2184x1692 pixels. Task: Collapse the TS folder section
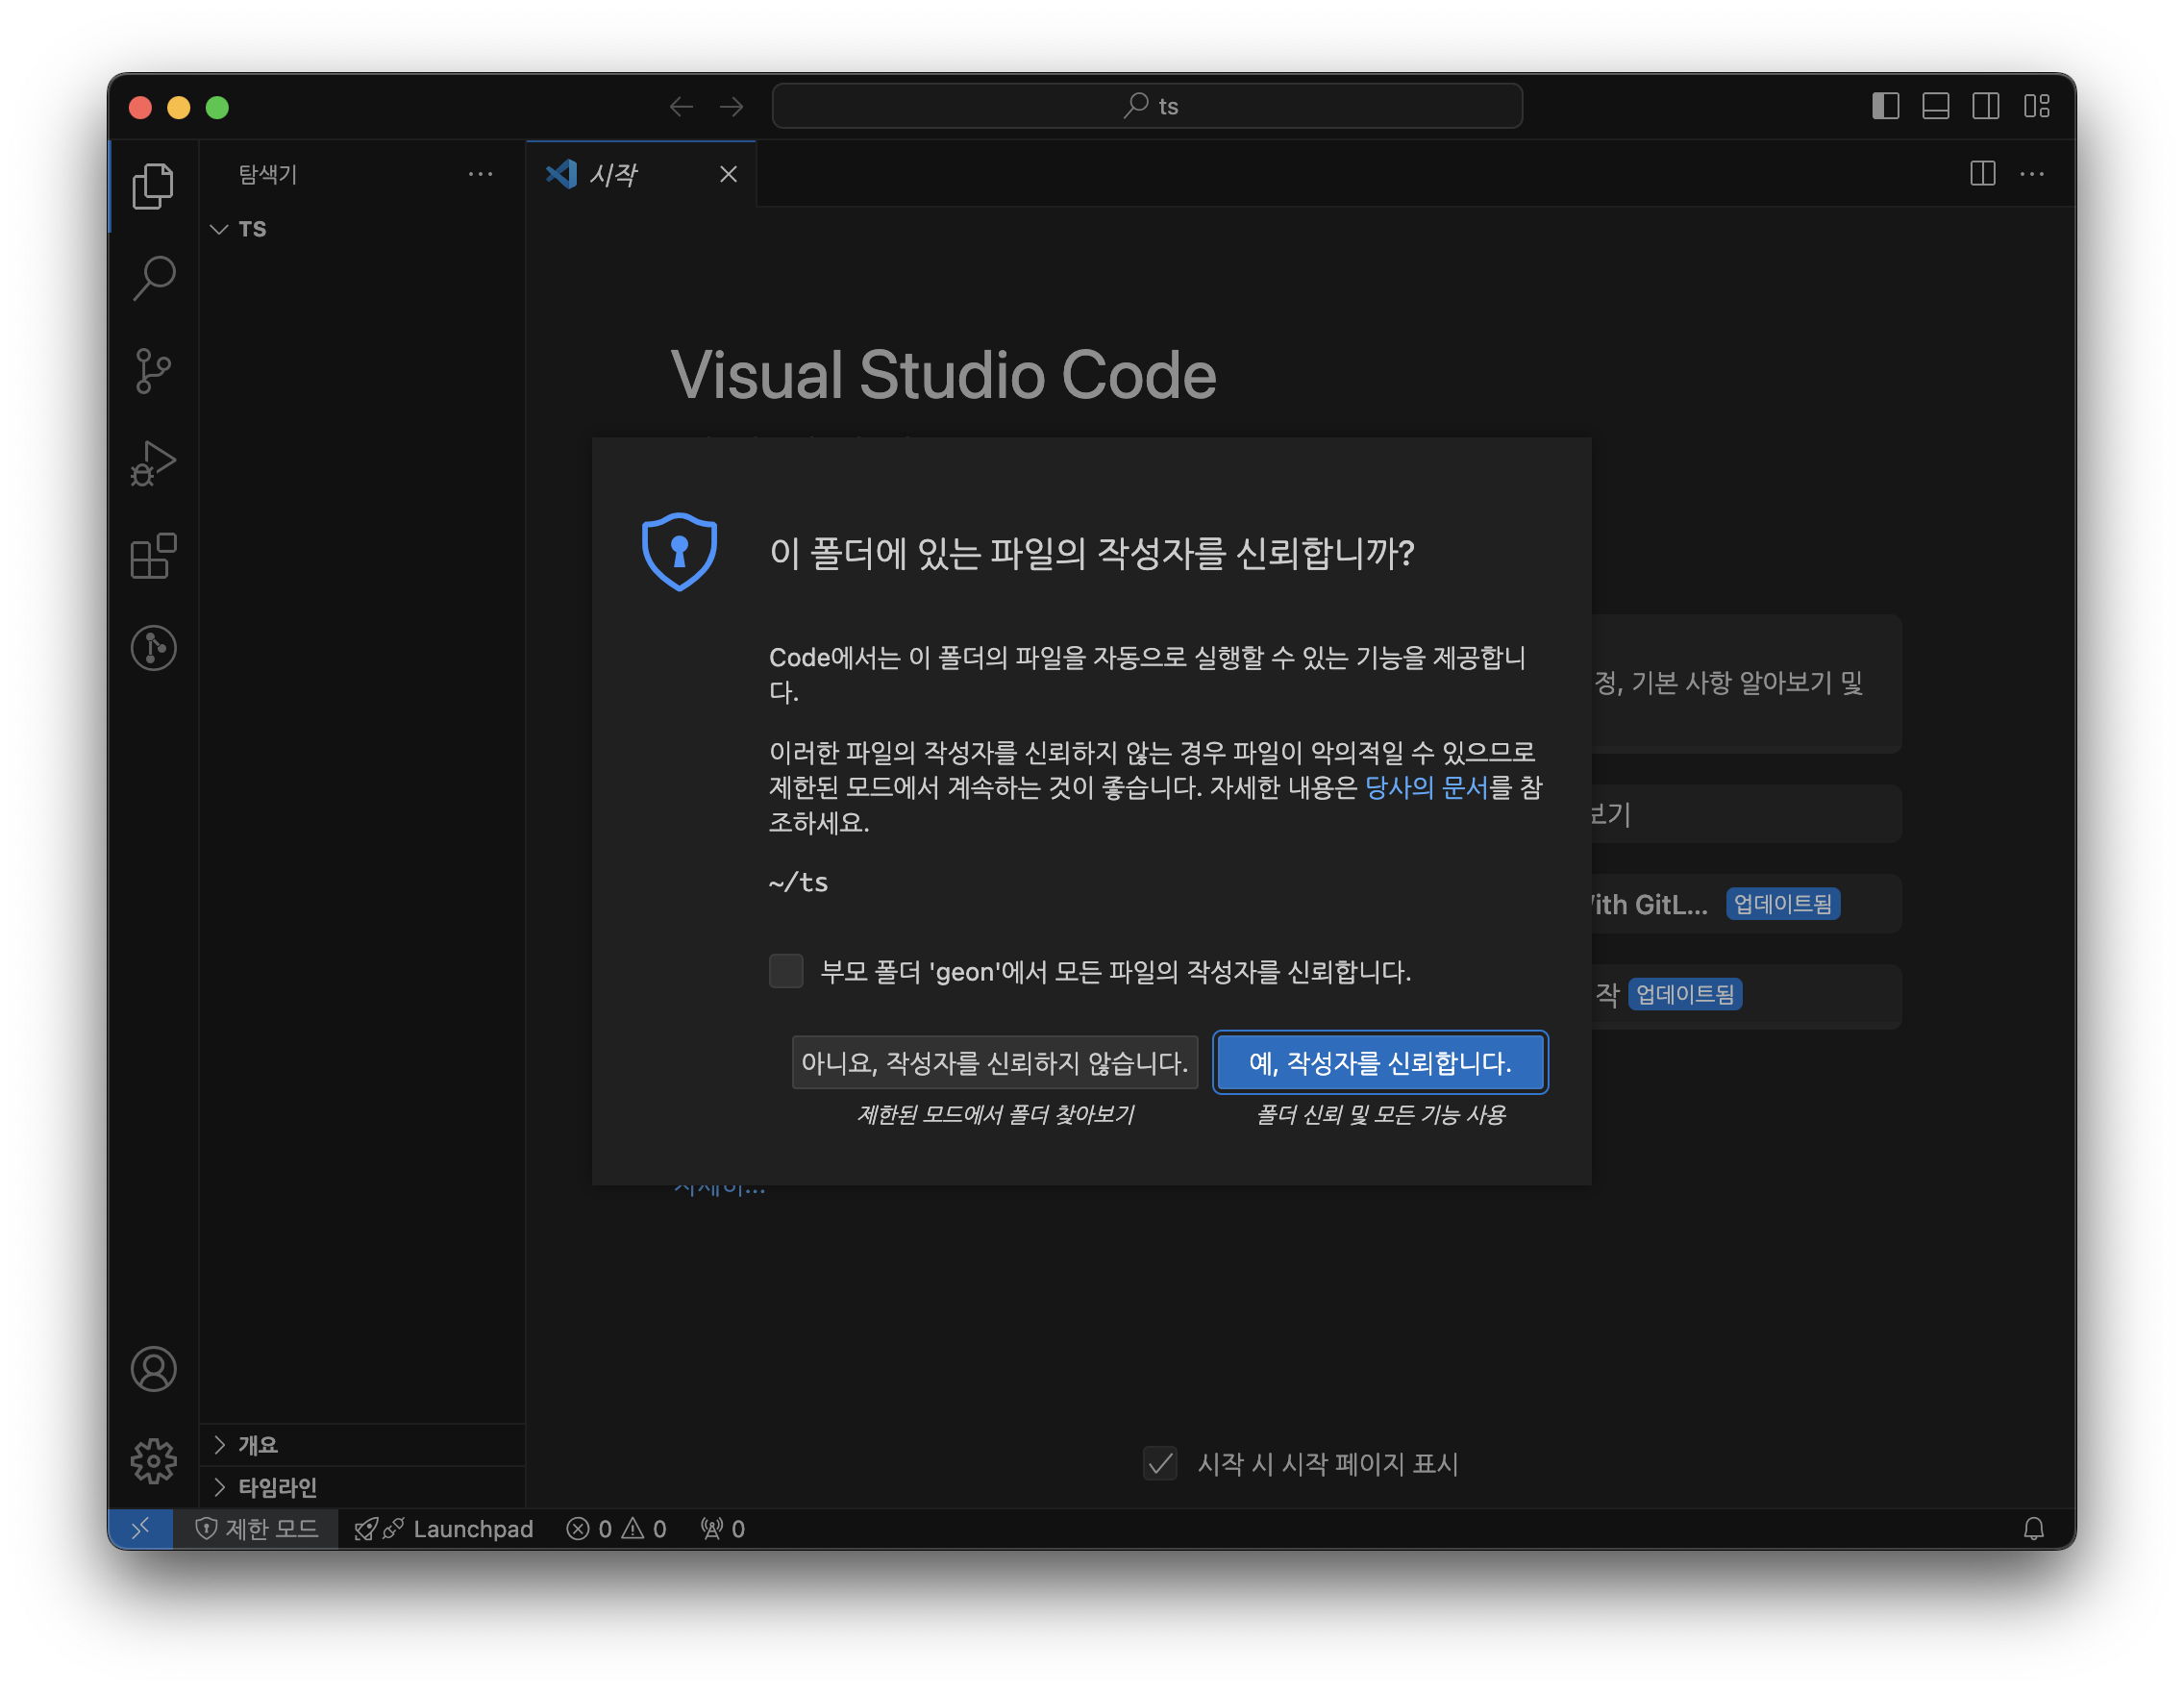click(220, 229)
